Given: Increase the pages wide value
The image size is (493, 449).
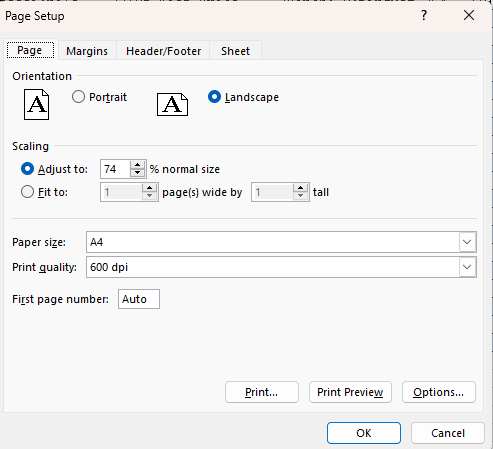Looking at the screenshot, I should pos(149,188).
